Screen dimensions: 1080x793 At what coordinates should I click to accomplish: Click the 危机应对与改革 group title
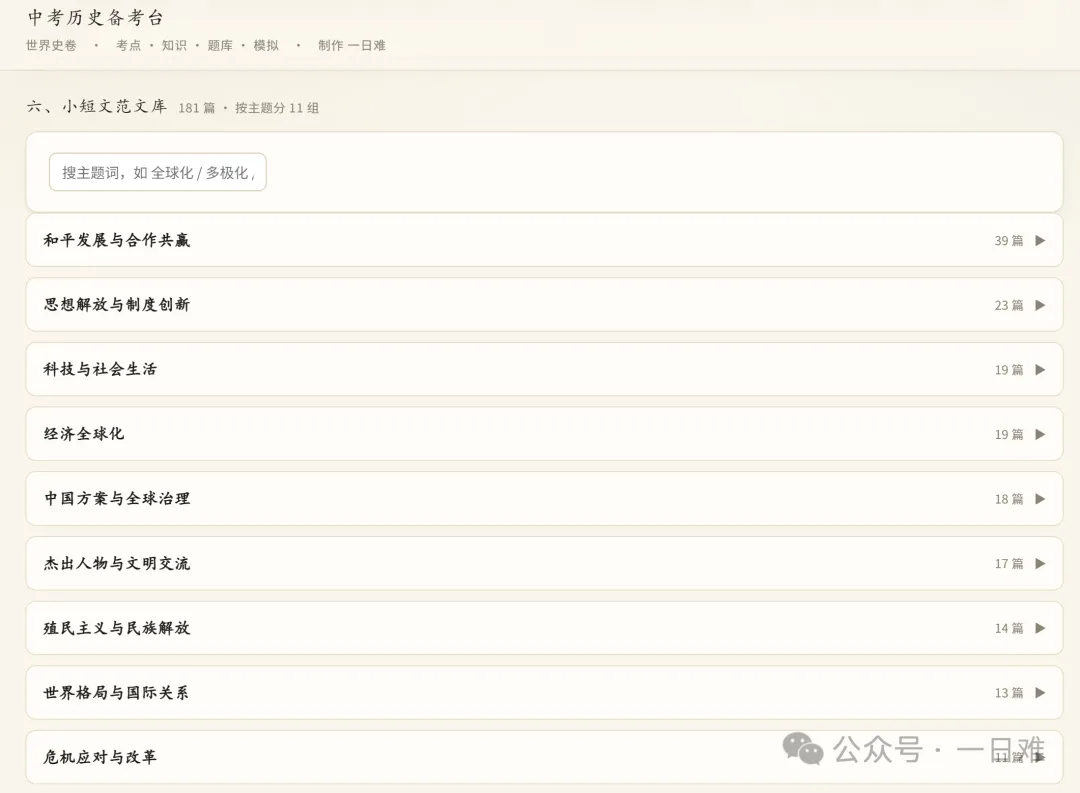click(x=100, y=756)
